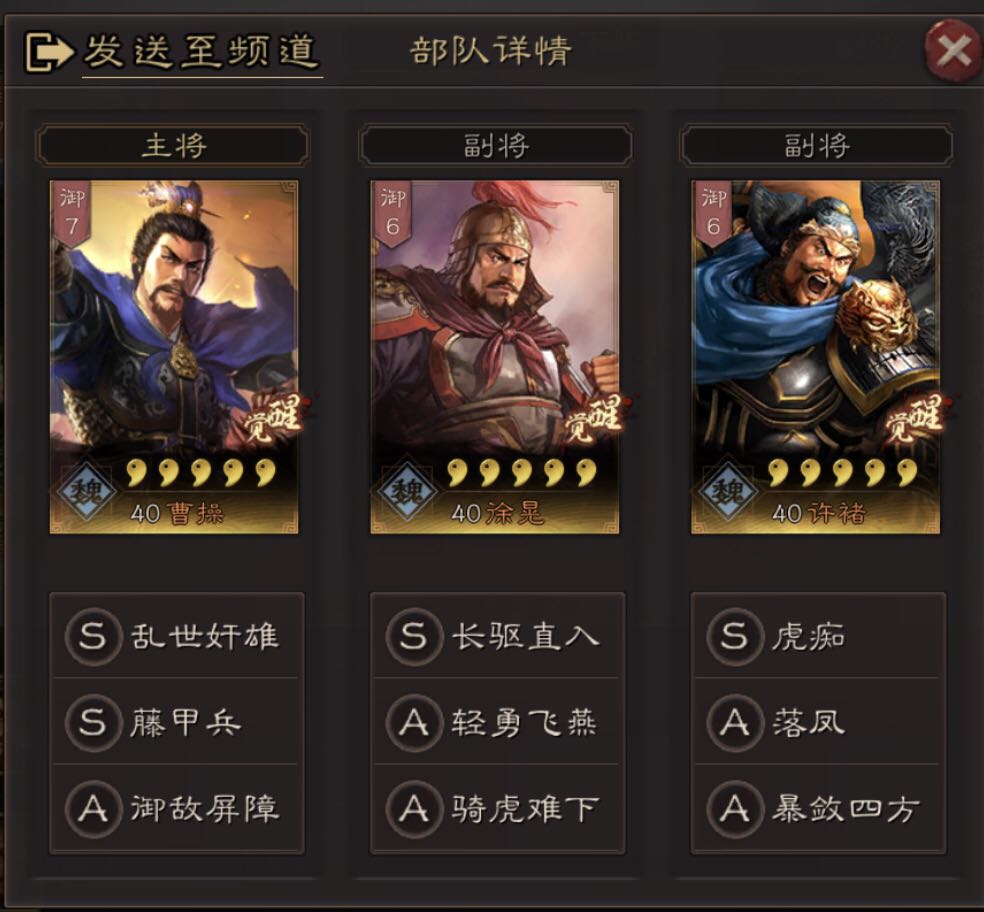Select the 落凤 skill

coord(818,722)
